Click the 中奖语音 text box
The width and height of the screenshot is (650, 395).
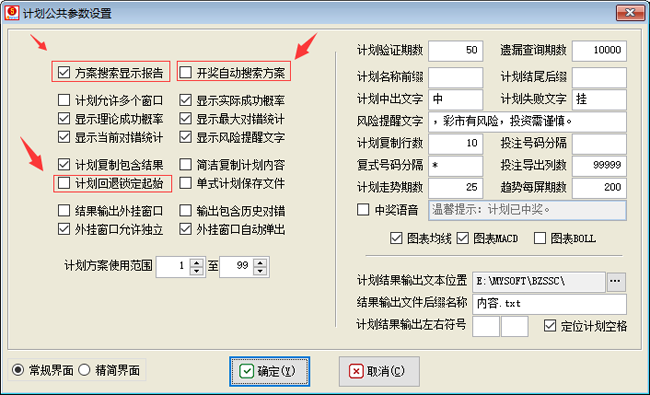point(527,210)
